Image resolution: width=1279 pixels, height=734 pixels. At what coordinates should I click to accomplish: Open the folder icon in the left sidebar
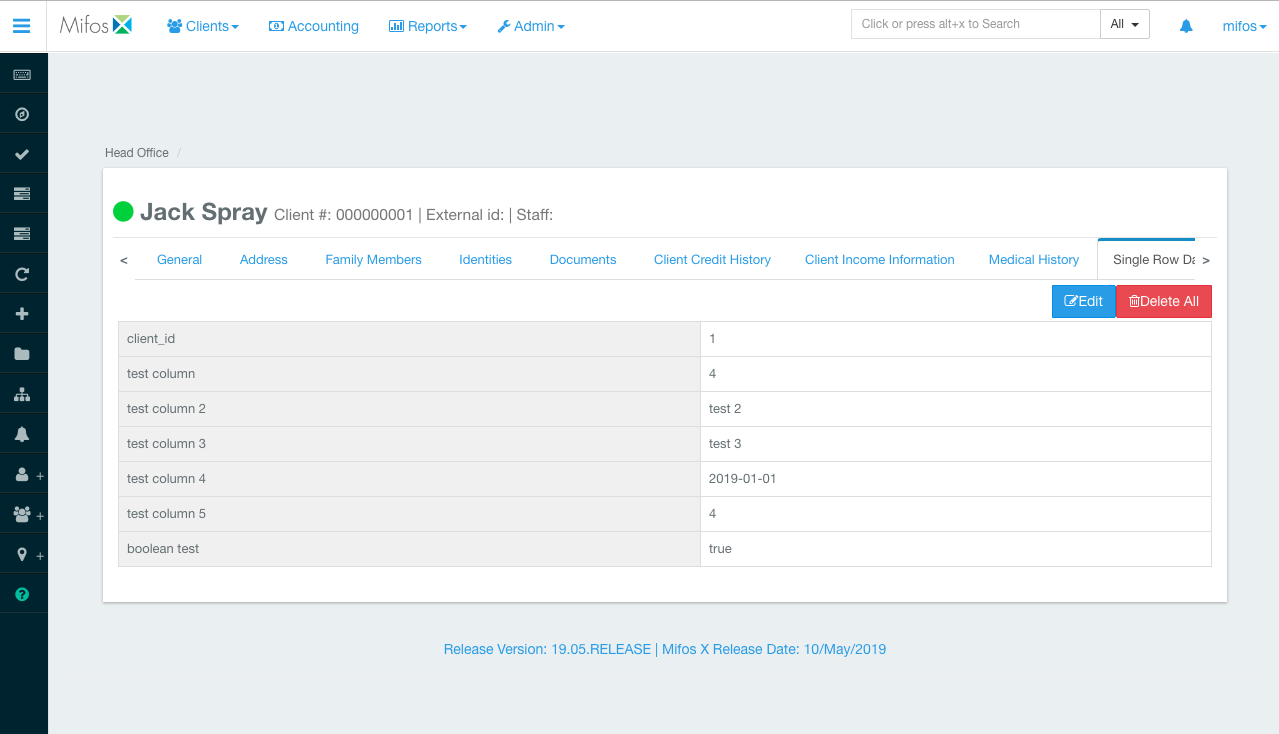22,353
